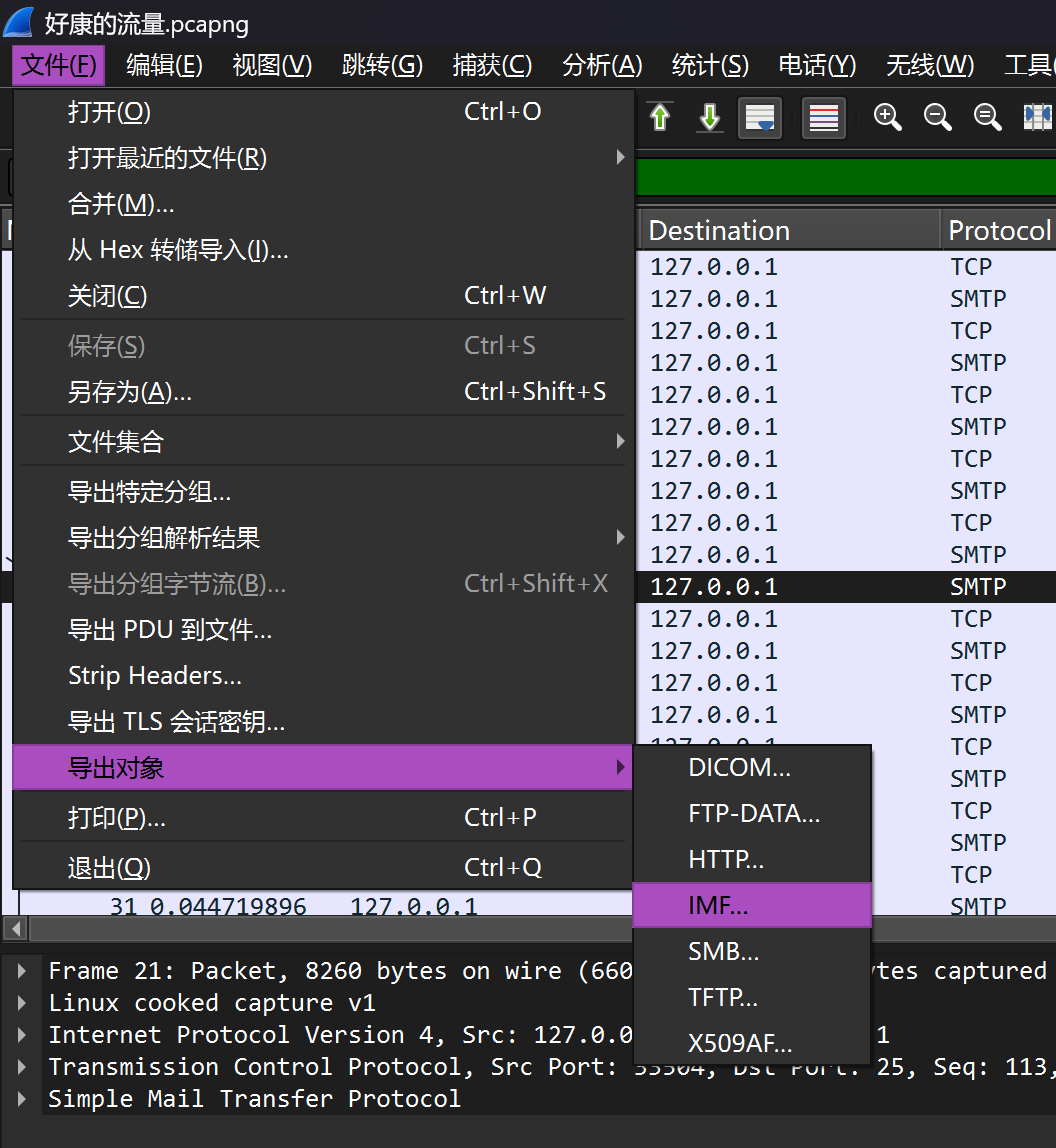Click the horizontal scrollbar left arrow
1056x1148 pixels.
[15, 929]
